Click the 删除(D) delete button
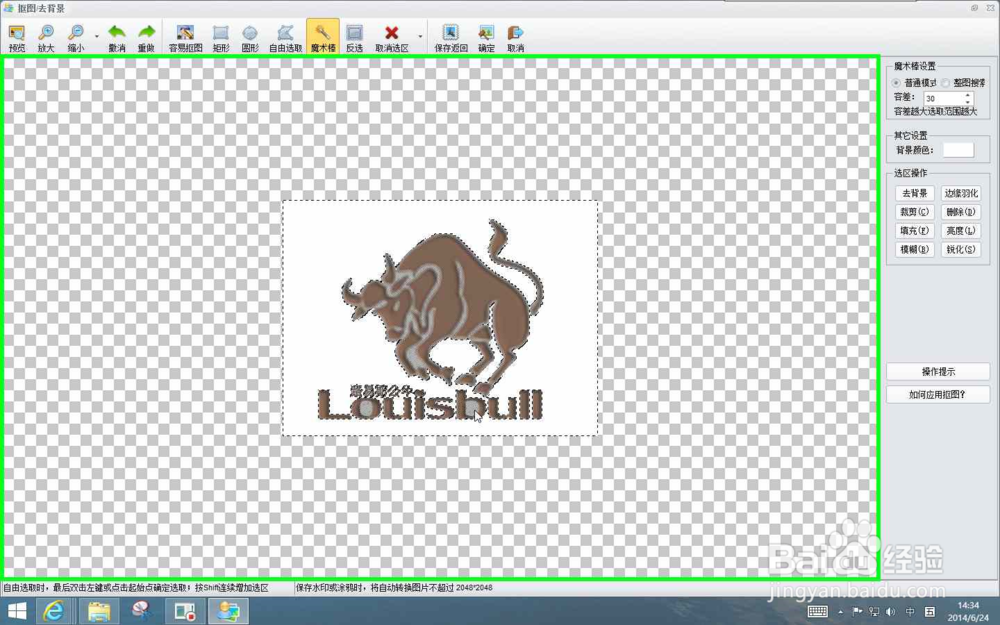This screenshot has width=1000, height=625. coord(960,212)
